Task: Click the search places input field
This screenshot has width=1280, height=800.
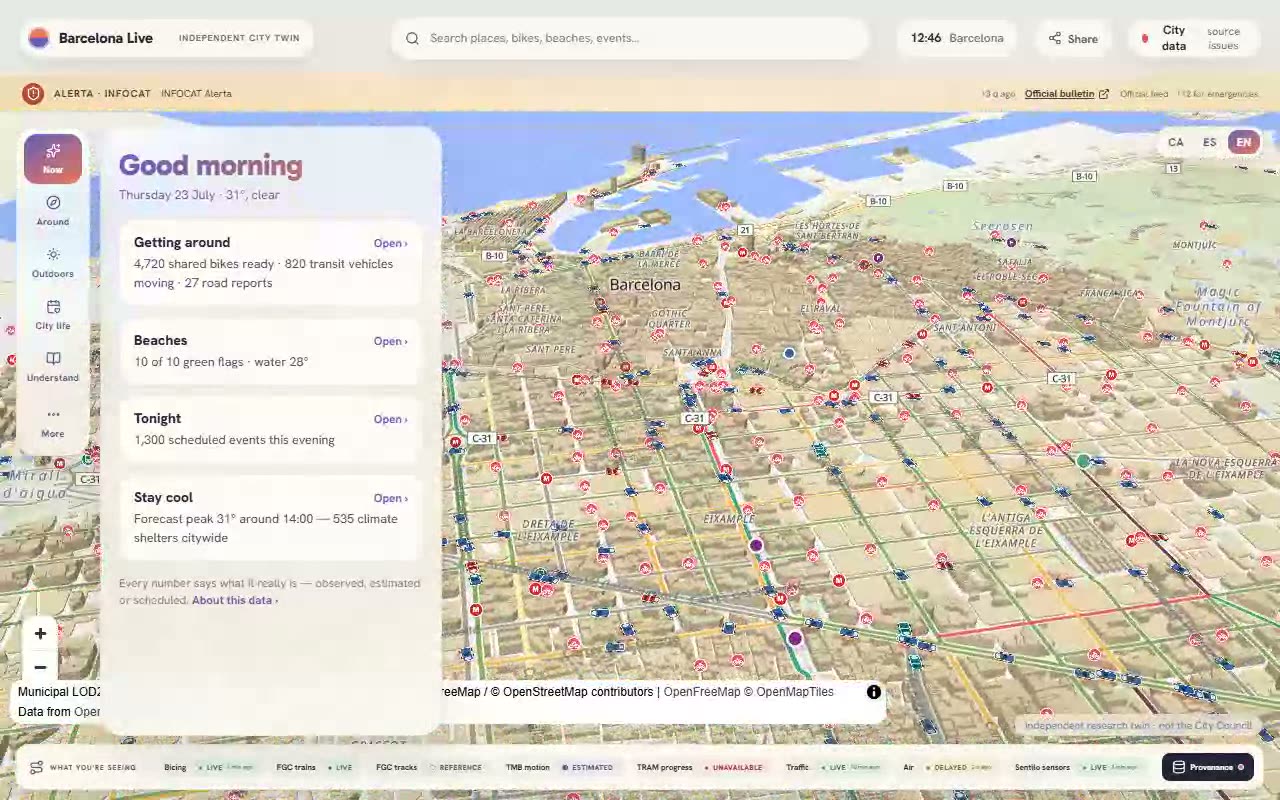Action: (x=630, y=38)
